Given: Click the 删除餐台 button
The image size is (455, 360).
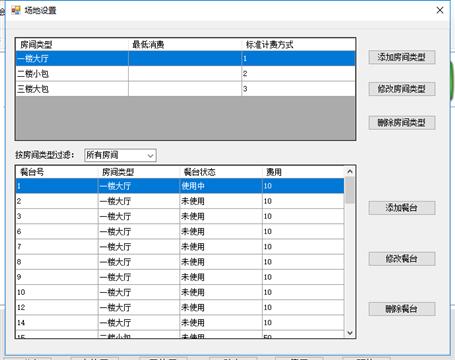Looking at the screenshot, I should click(402, 309).
